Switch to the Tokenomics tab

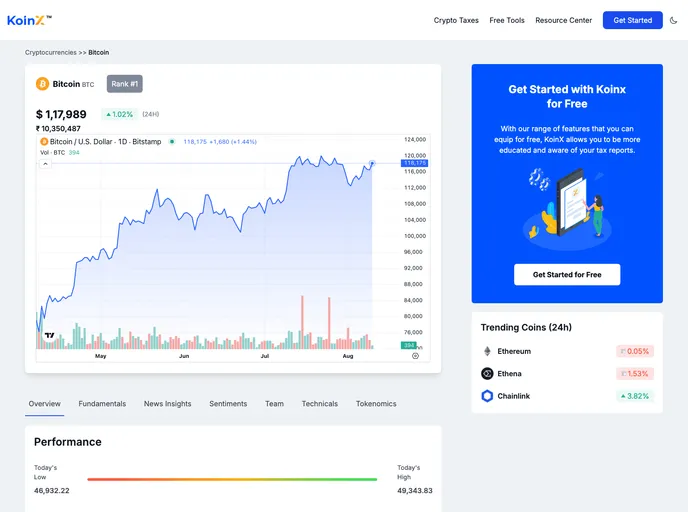pyautogui.click(x=376, y=404)
